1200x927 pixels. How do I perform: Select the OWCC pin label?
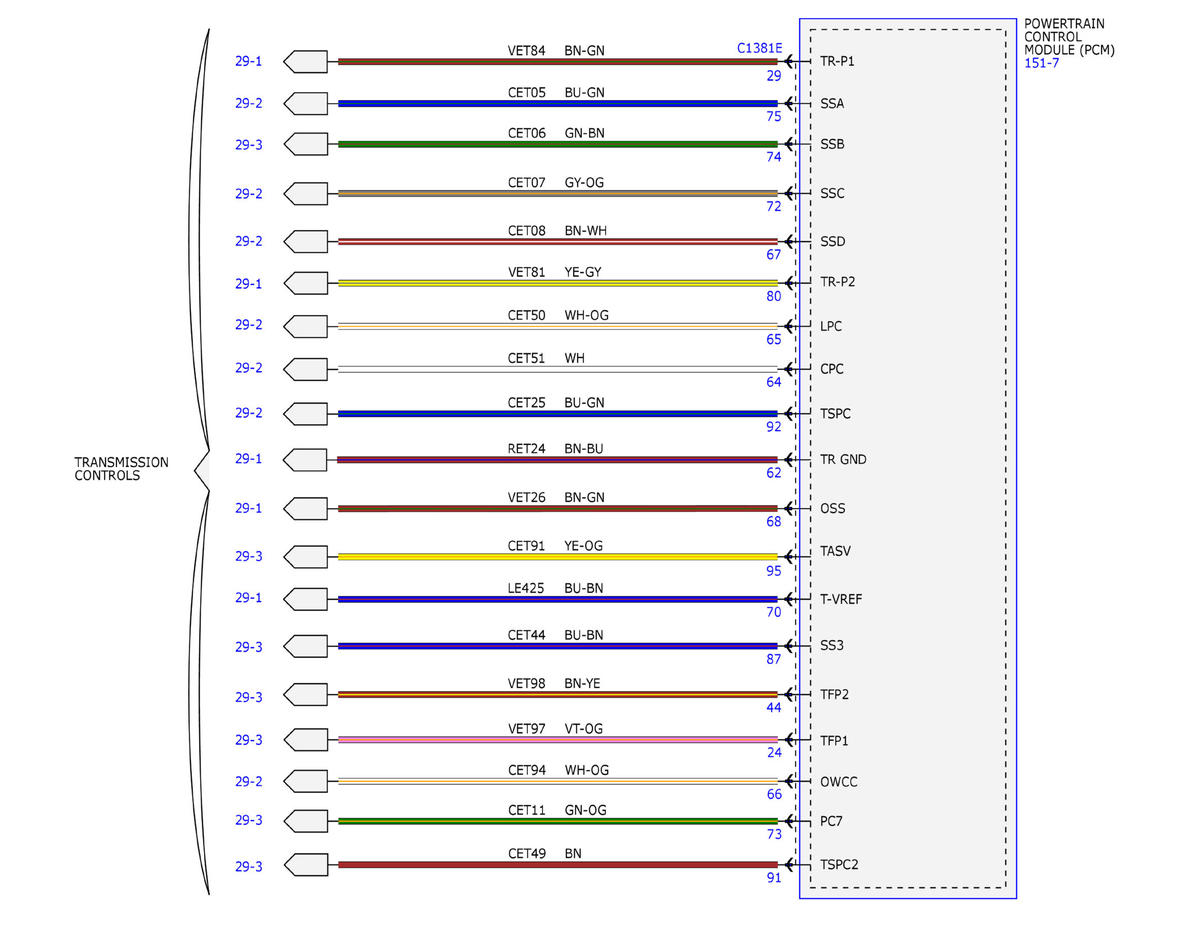(838, 782)
